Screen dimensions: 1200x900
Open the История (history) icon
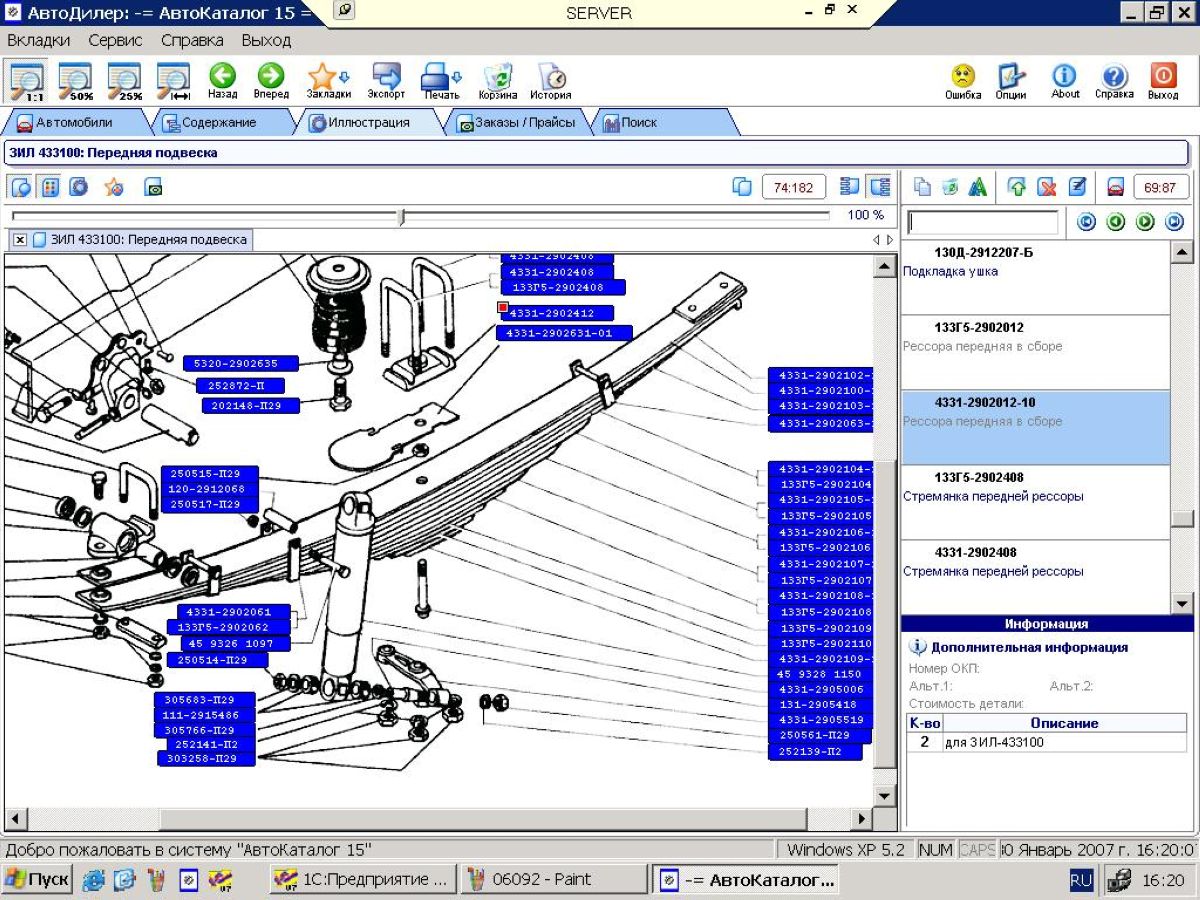(550, 79)
